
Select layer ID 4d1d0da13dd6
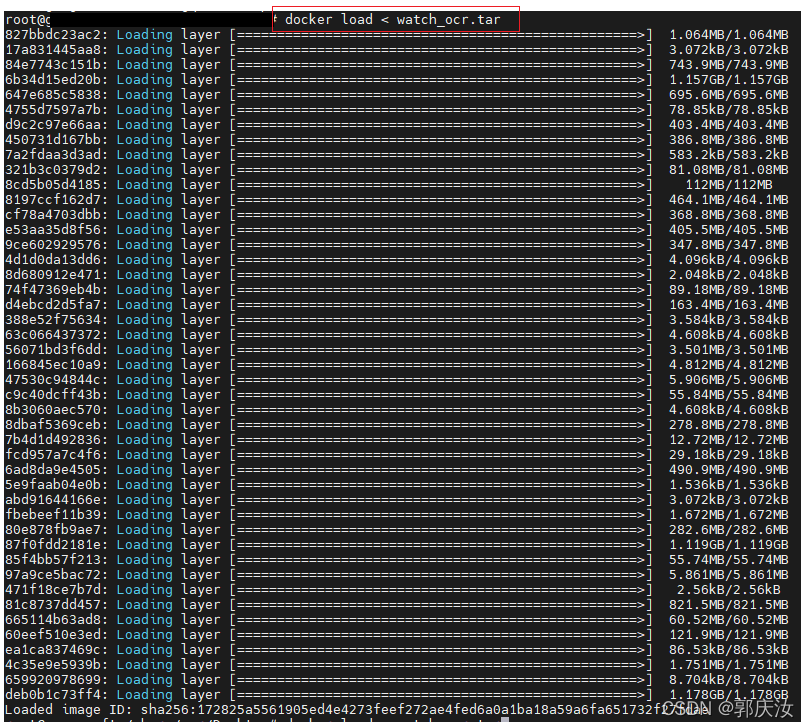pos(53,259)
